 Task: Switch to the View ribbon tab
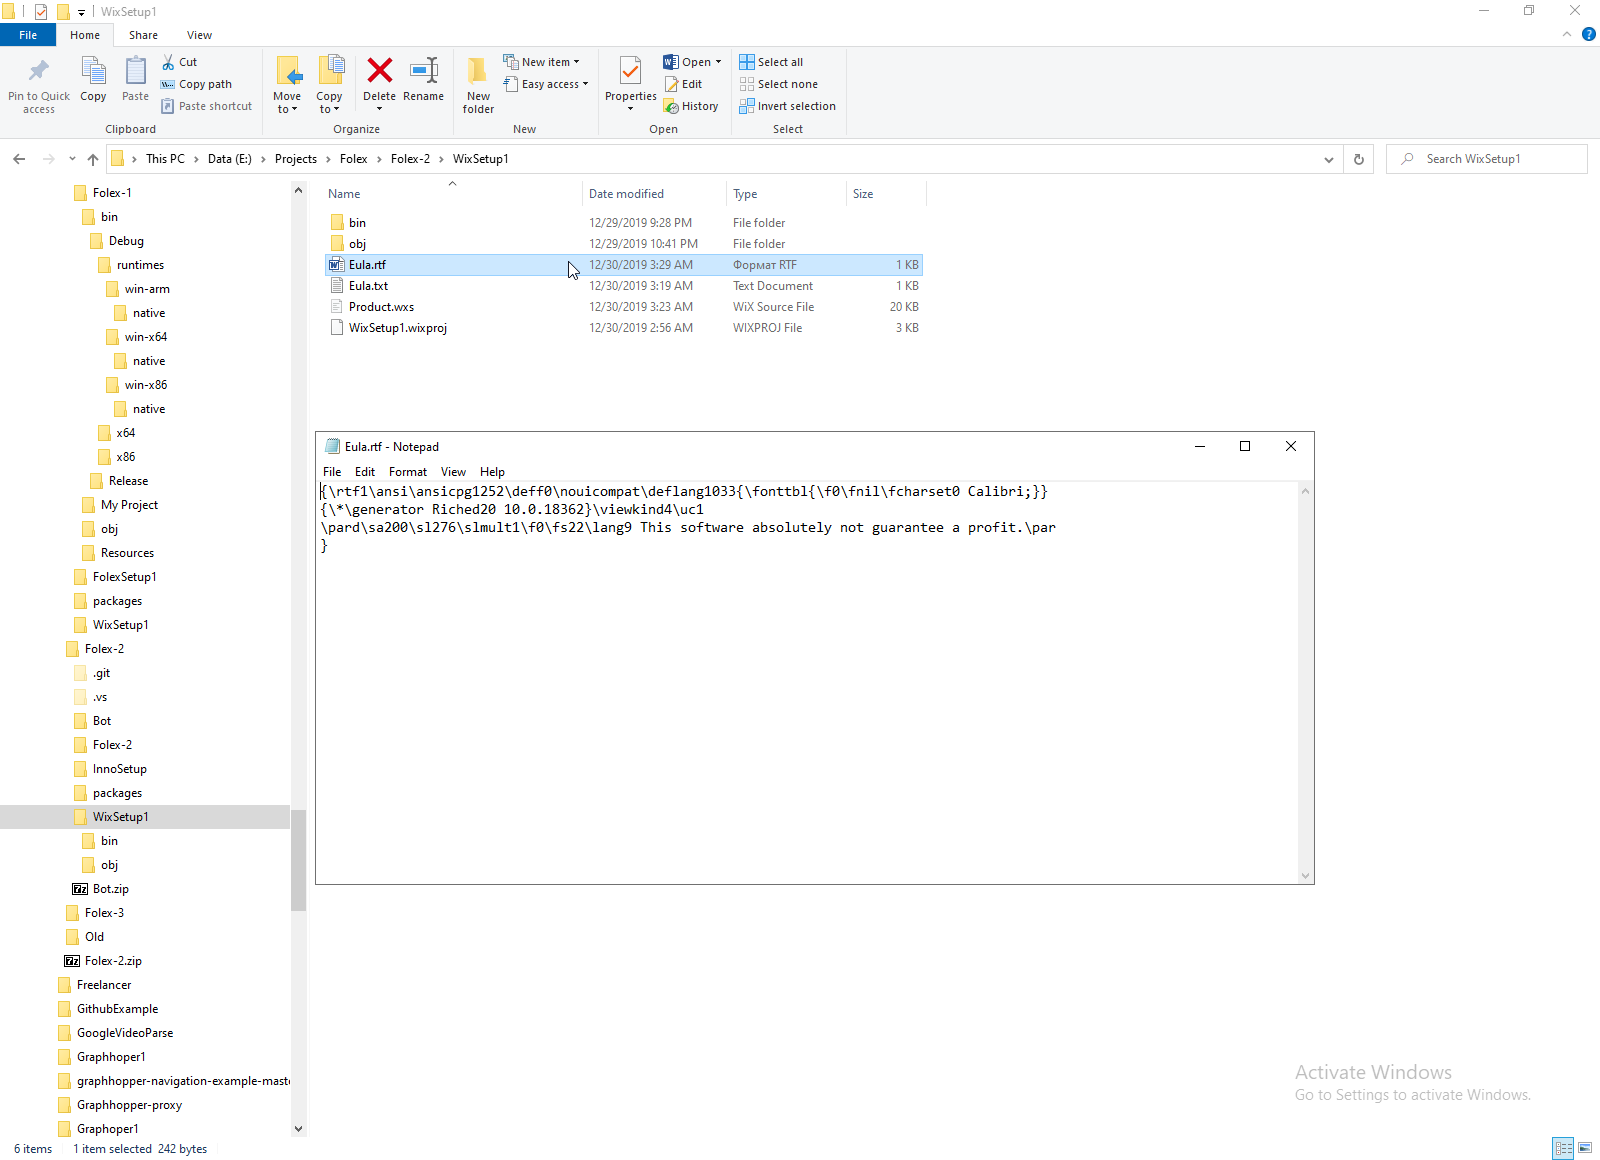[x=199, y=35]
